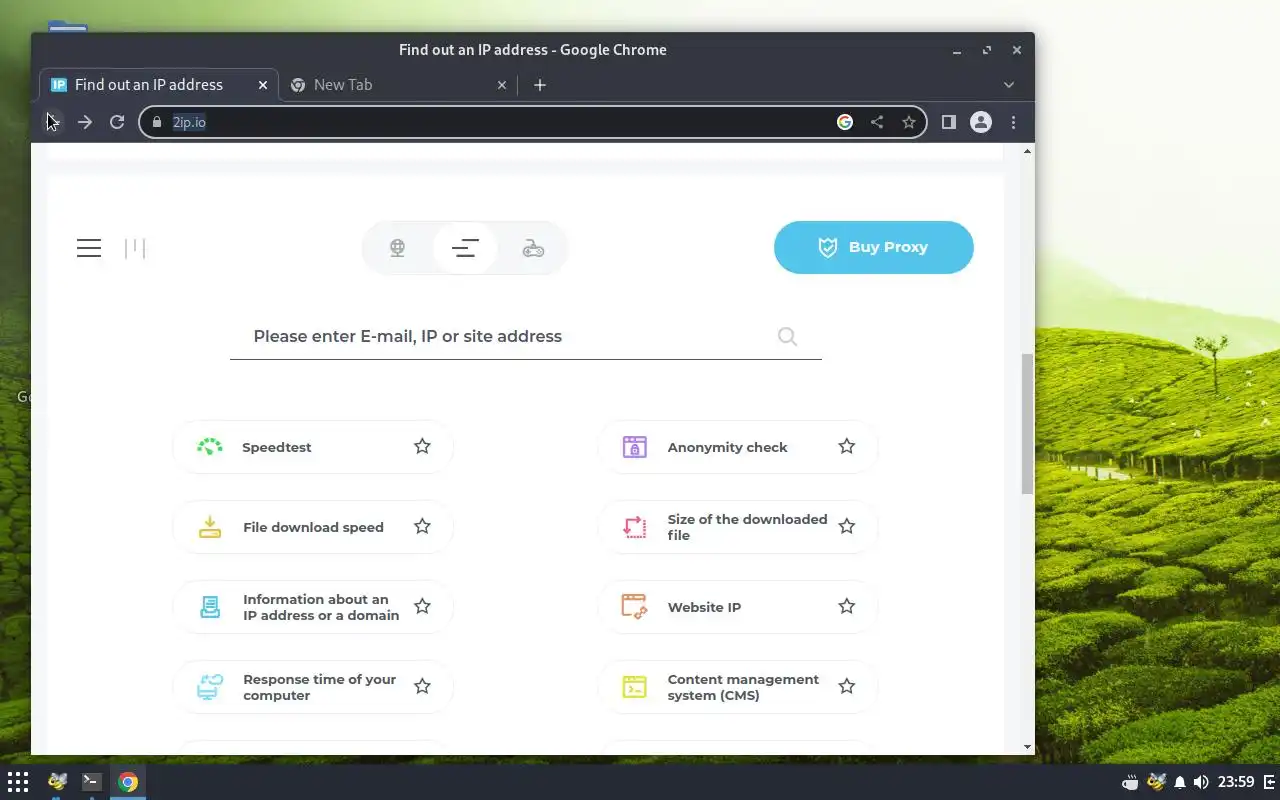Viewport: 1280px width, 800px height.
Task: Star Size of the downloaded file
Action: click(847, 526)
